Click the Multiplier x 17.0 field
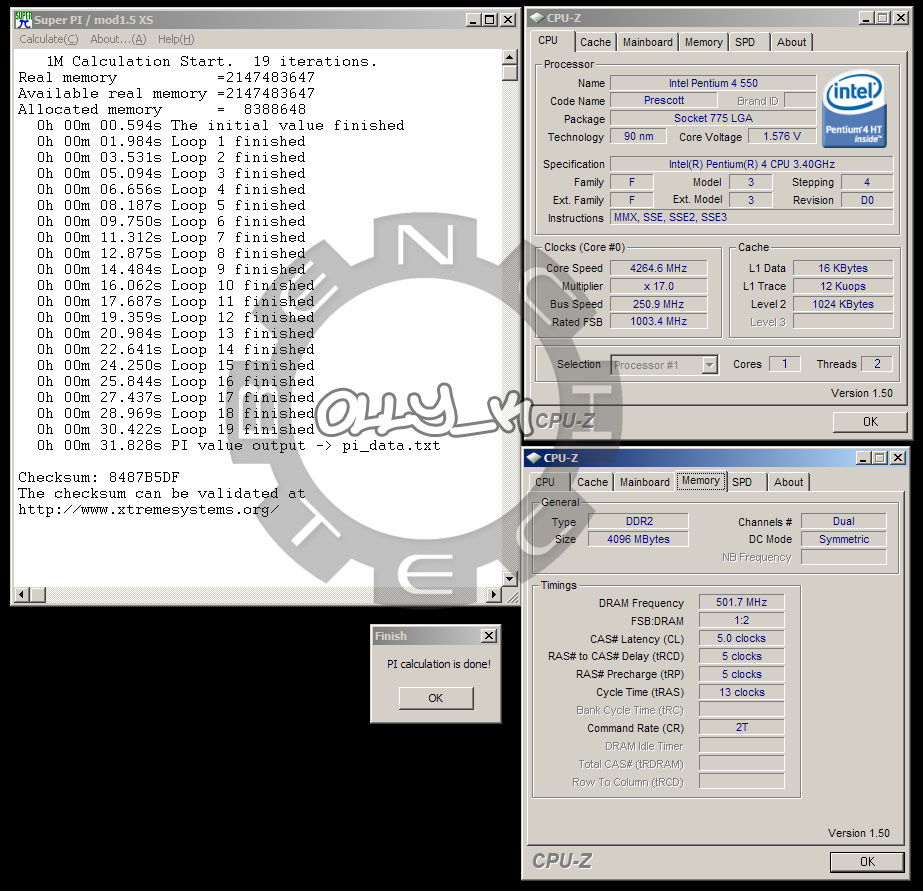This screenshot has width=923, height=891. 658,287
